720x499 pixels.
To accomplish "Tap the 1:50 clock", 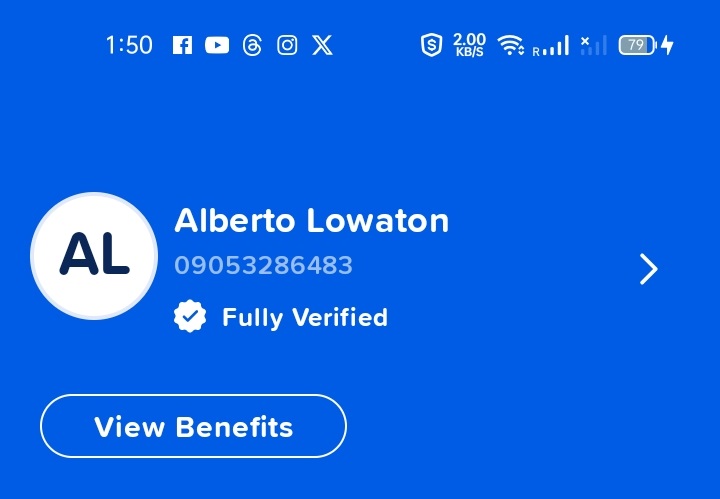I will 129,45.
